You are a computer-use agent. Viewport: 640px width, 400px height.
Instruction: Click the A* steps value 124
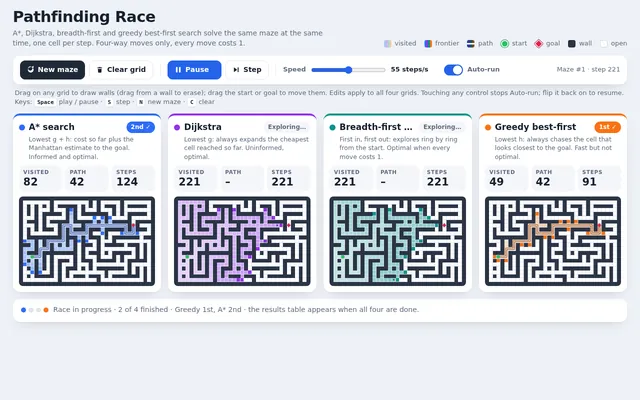click(x=127, y=182)
